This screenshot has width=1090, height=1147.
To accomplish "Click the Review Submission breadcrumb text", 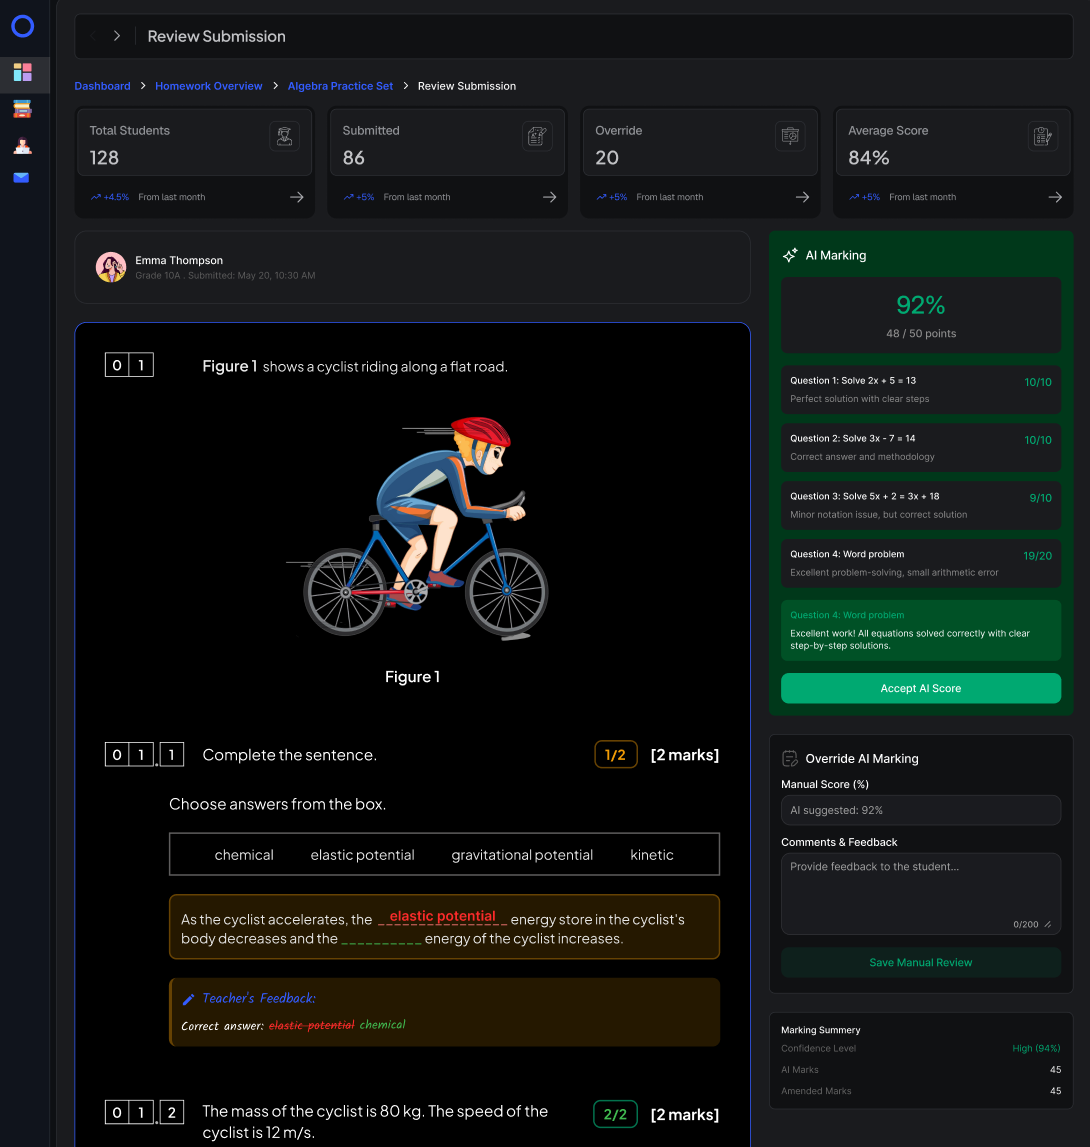I will pyautogui.click(x=467, y=86).
